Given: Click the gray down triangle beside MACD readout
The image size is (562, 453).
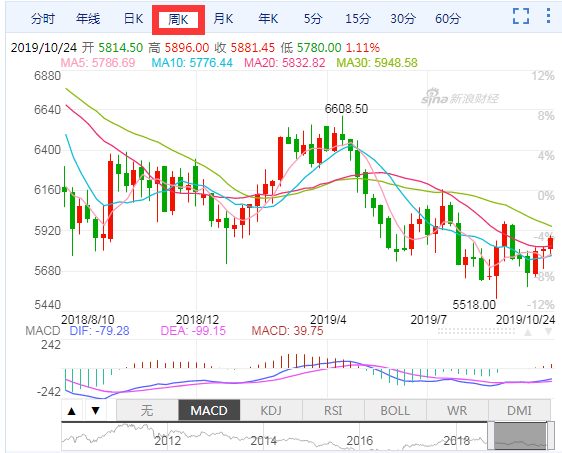Looking at the screenshot, I should point(548,332).
